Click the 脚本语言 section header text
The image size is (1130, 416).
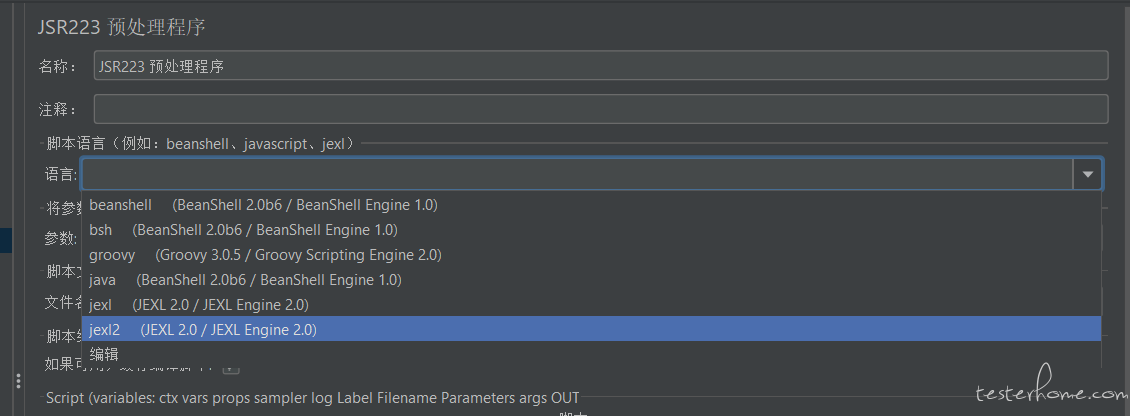click(x=201, y=143)
